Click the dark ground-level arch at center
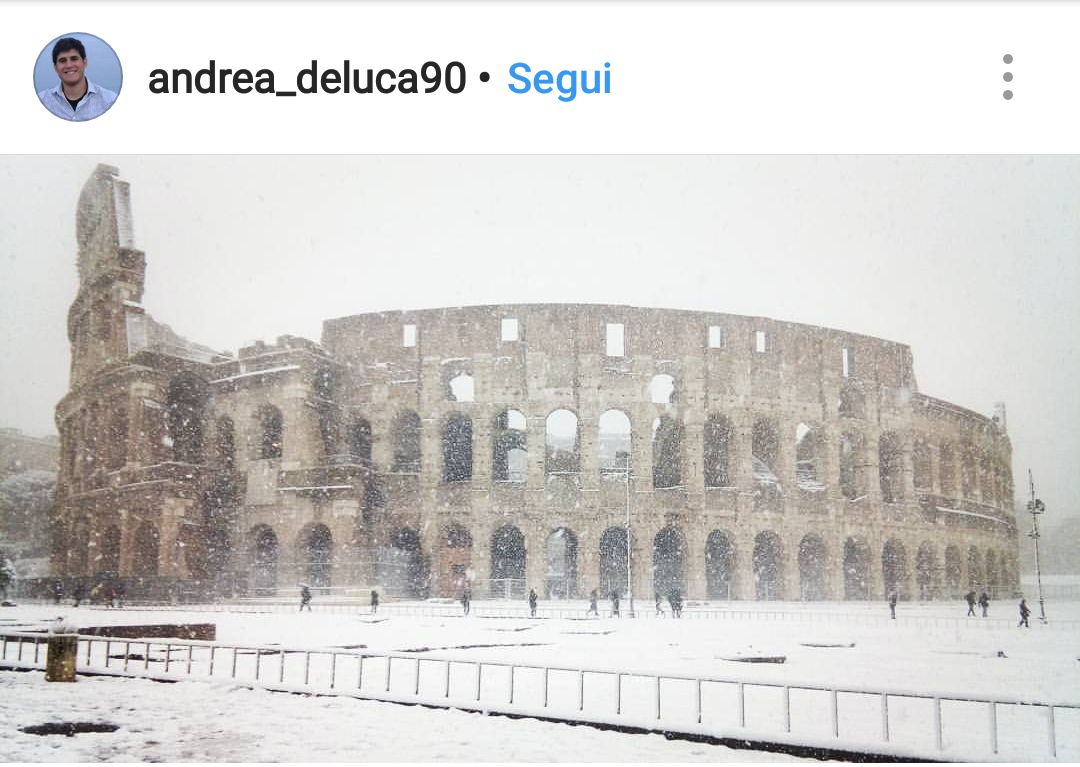The height and width of the screenshot is (767, 1080). click(x=508, y=559)
